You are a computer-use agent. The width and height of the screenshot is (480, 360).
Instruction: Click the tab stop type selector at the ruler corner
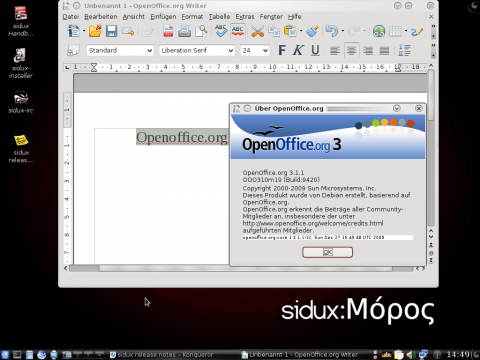click(67, 67)
